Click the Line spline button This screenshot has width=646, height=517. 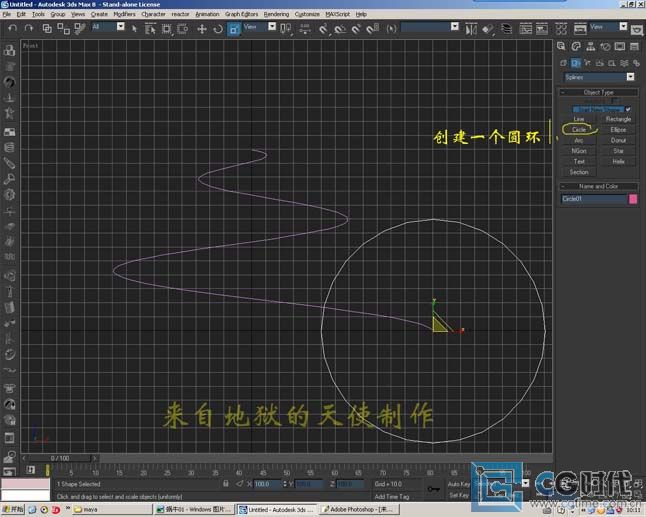point(579,119)
